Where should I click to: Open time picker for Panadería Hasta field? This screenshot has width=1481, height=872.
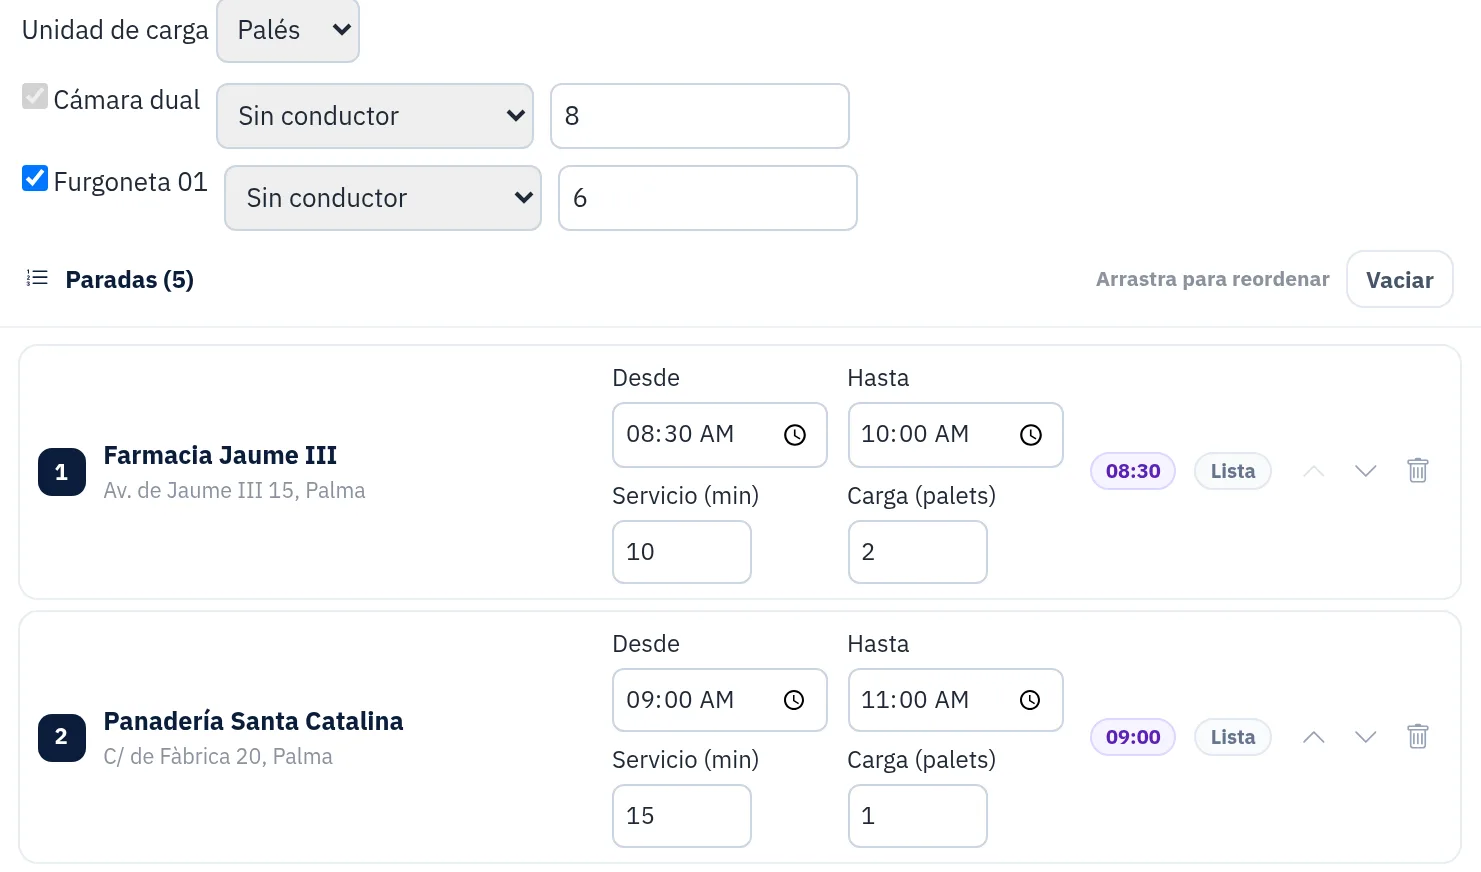point(1030,700)
